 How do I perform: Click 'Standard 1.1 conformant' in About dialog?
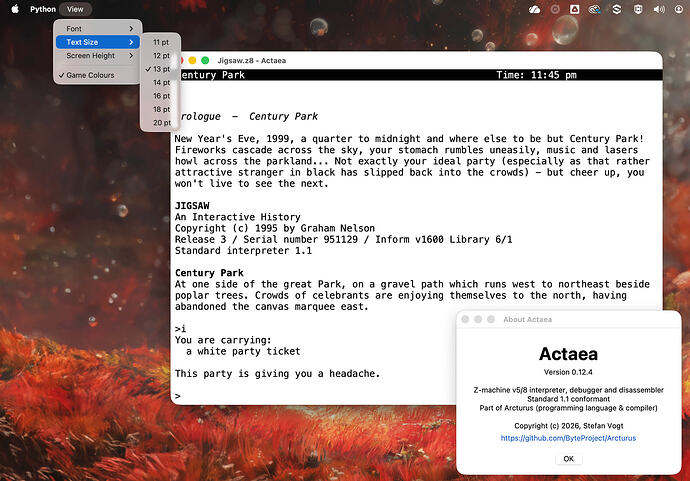[569, 399]
